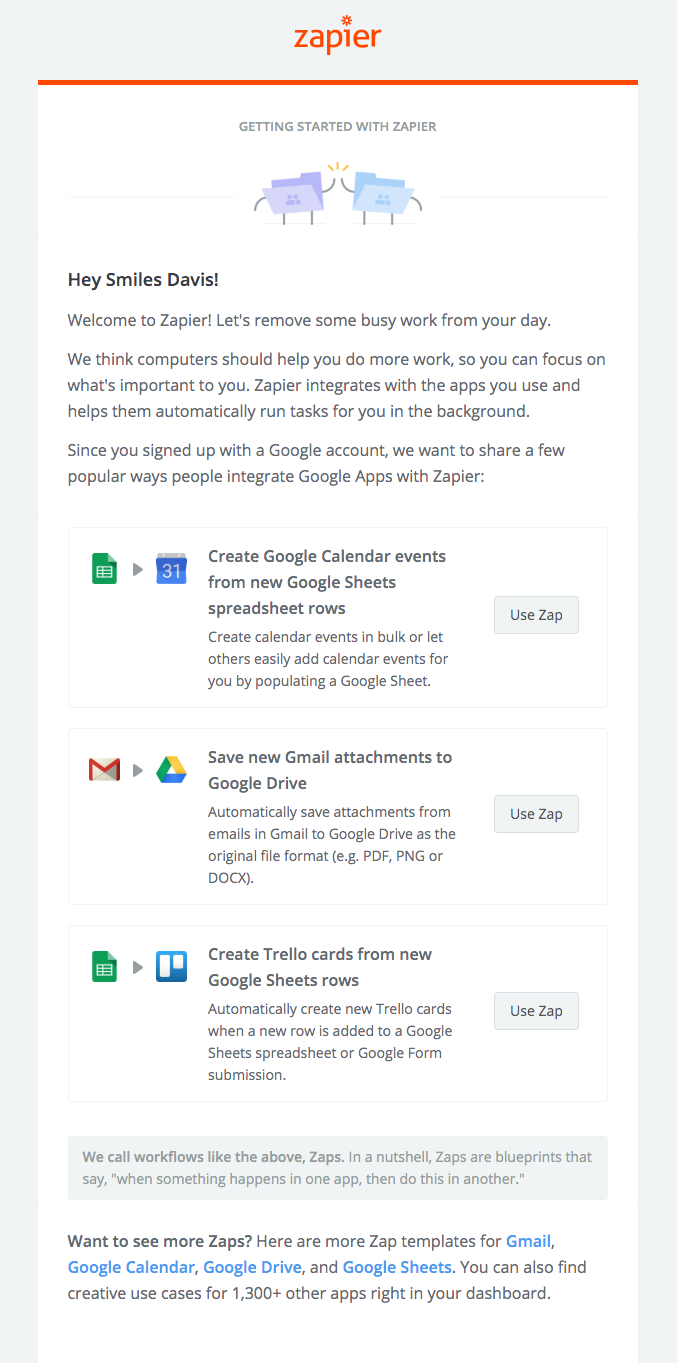Click the Google Sheets icon in first Zap

pos(104,569)
